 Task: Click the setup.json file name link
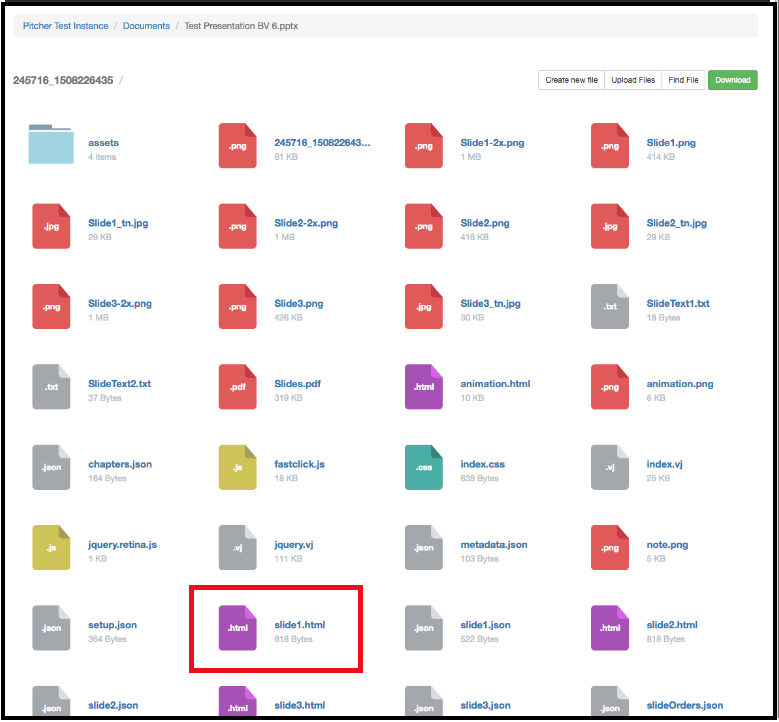pos(112,625)
